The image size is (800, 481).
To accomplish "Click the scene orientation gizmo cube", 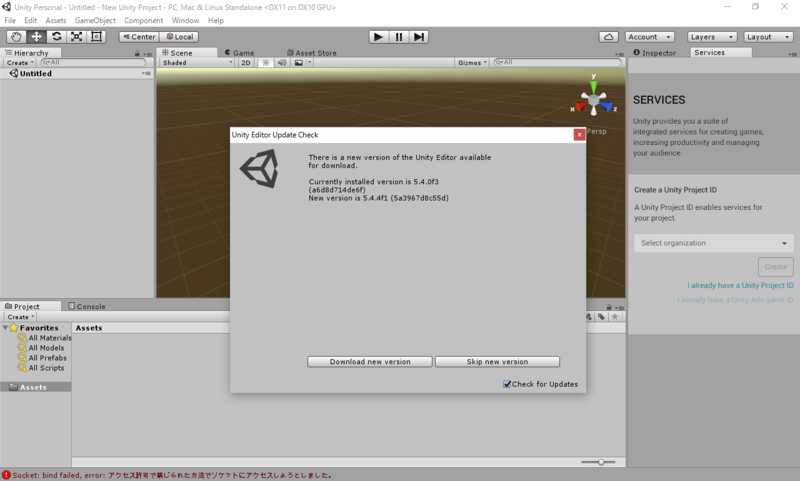I will tap(593, 98).
